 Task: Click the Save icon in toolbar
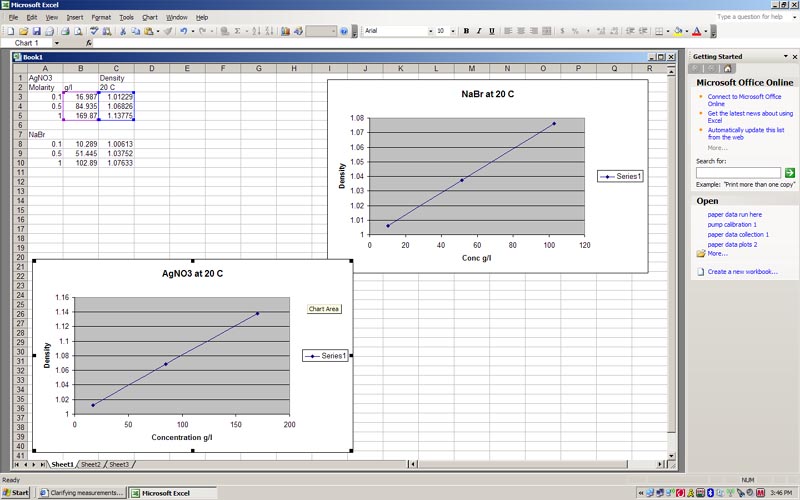(37, 31)
